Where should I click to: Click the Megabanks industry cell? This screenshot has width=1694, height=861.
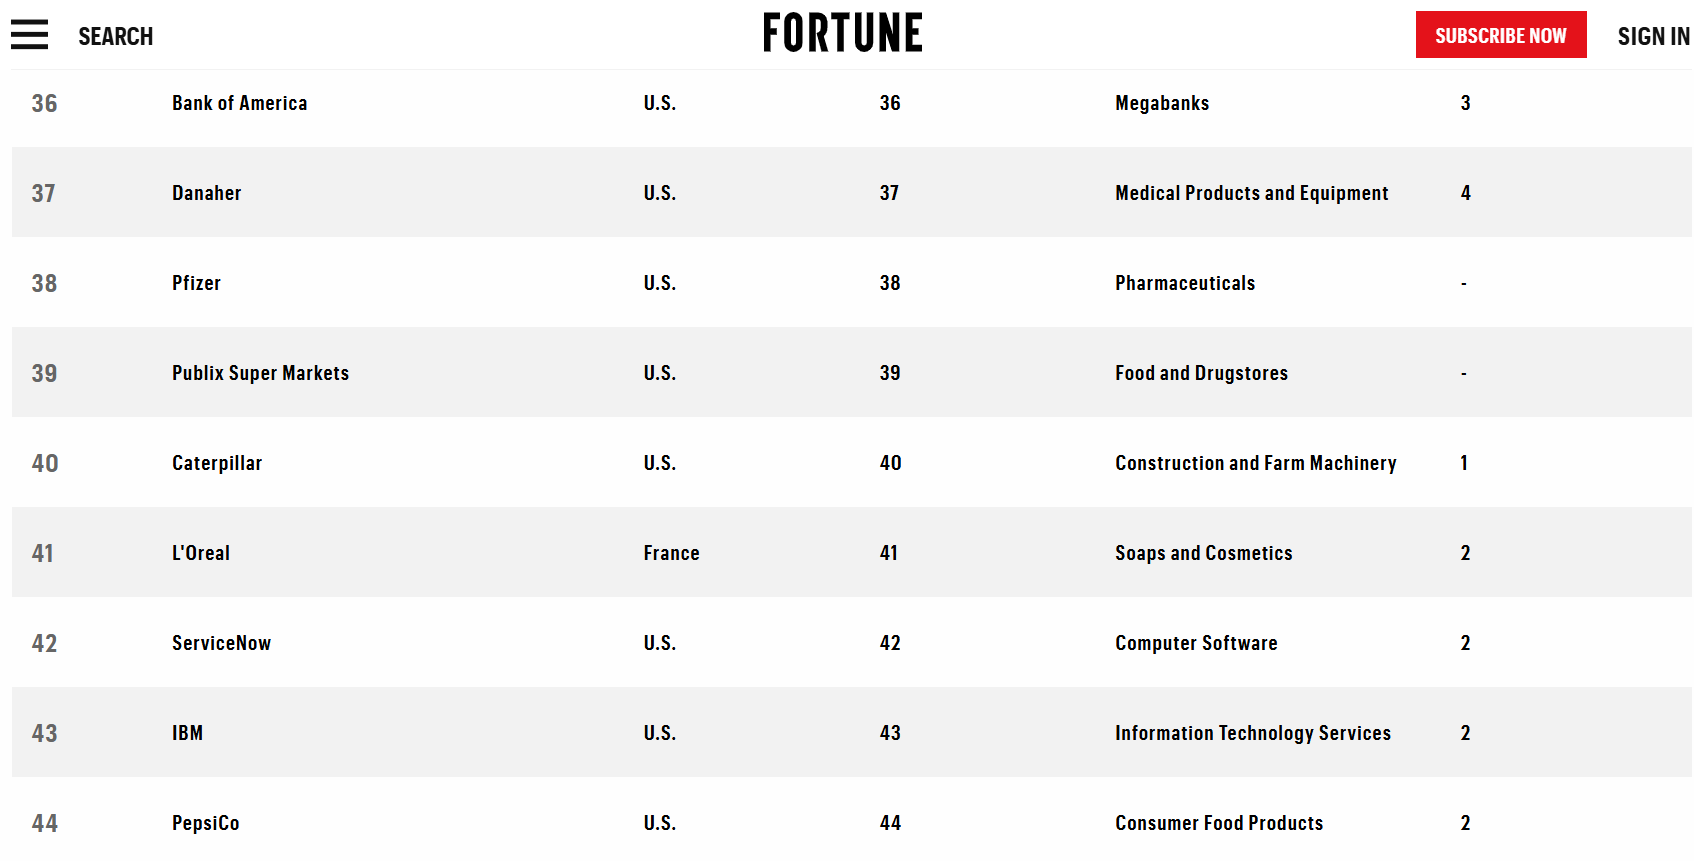pyautogui.click(x=1162, y=103)
